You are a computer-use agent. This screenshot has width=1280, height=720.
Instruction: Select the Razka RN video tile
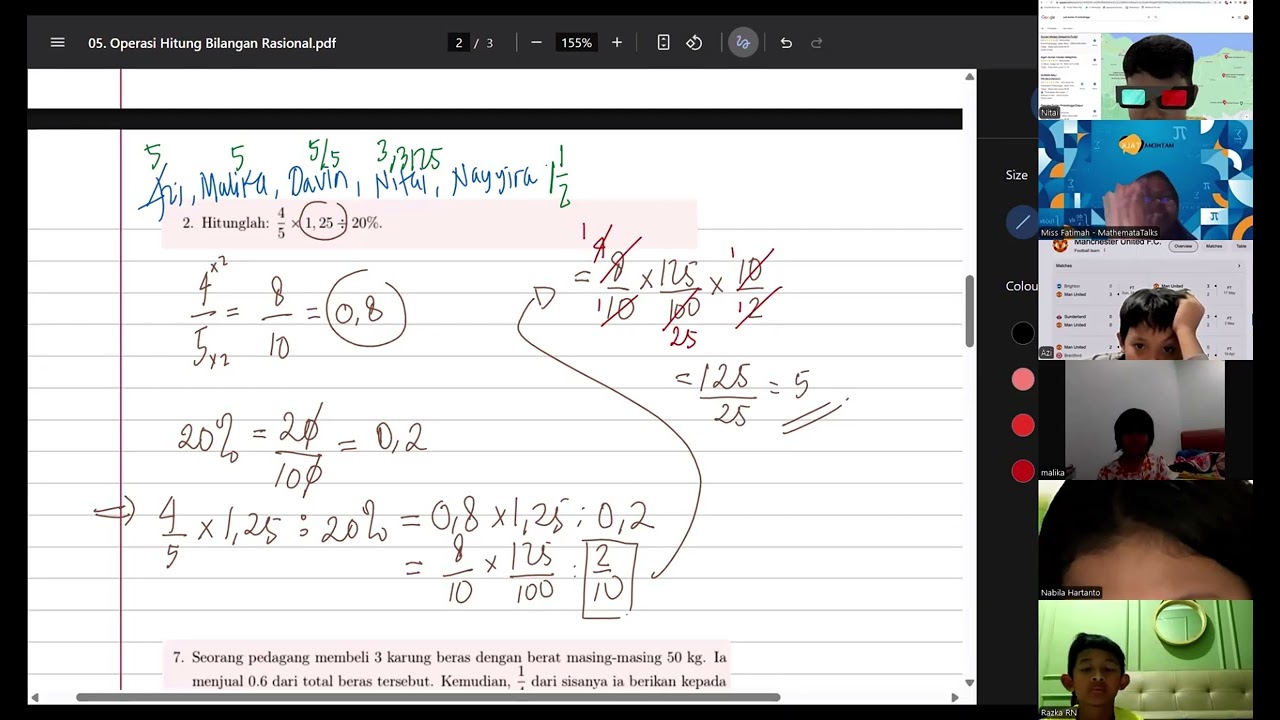[x=1145, y=660]
